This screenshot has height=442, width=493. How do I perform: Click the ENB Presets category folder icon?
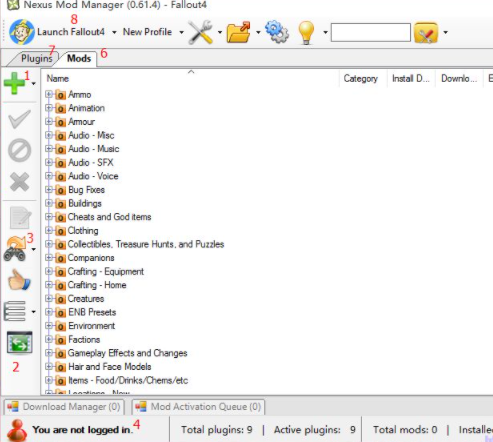60,312
